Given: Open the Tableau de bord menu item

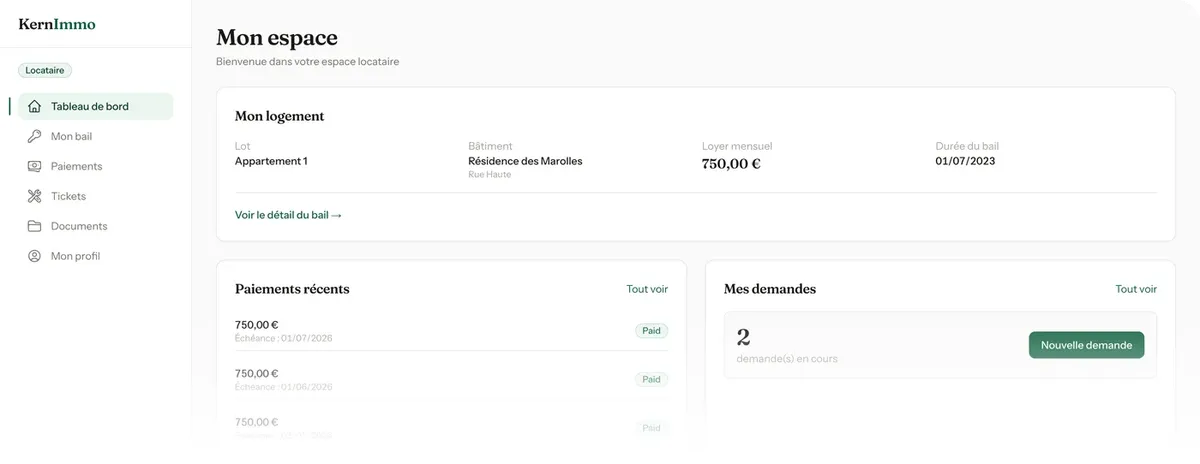Looking at the screenshot, I should tap(95, 106).
